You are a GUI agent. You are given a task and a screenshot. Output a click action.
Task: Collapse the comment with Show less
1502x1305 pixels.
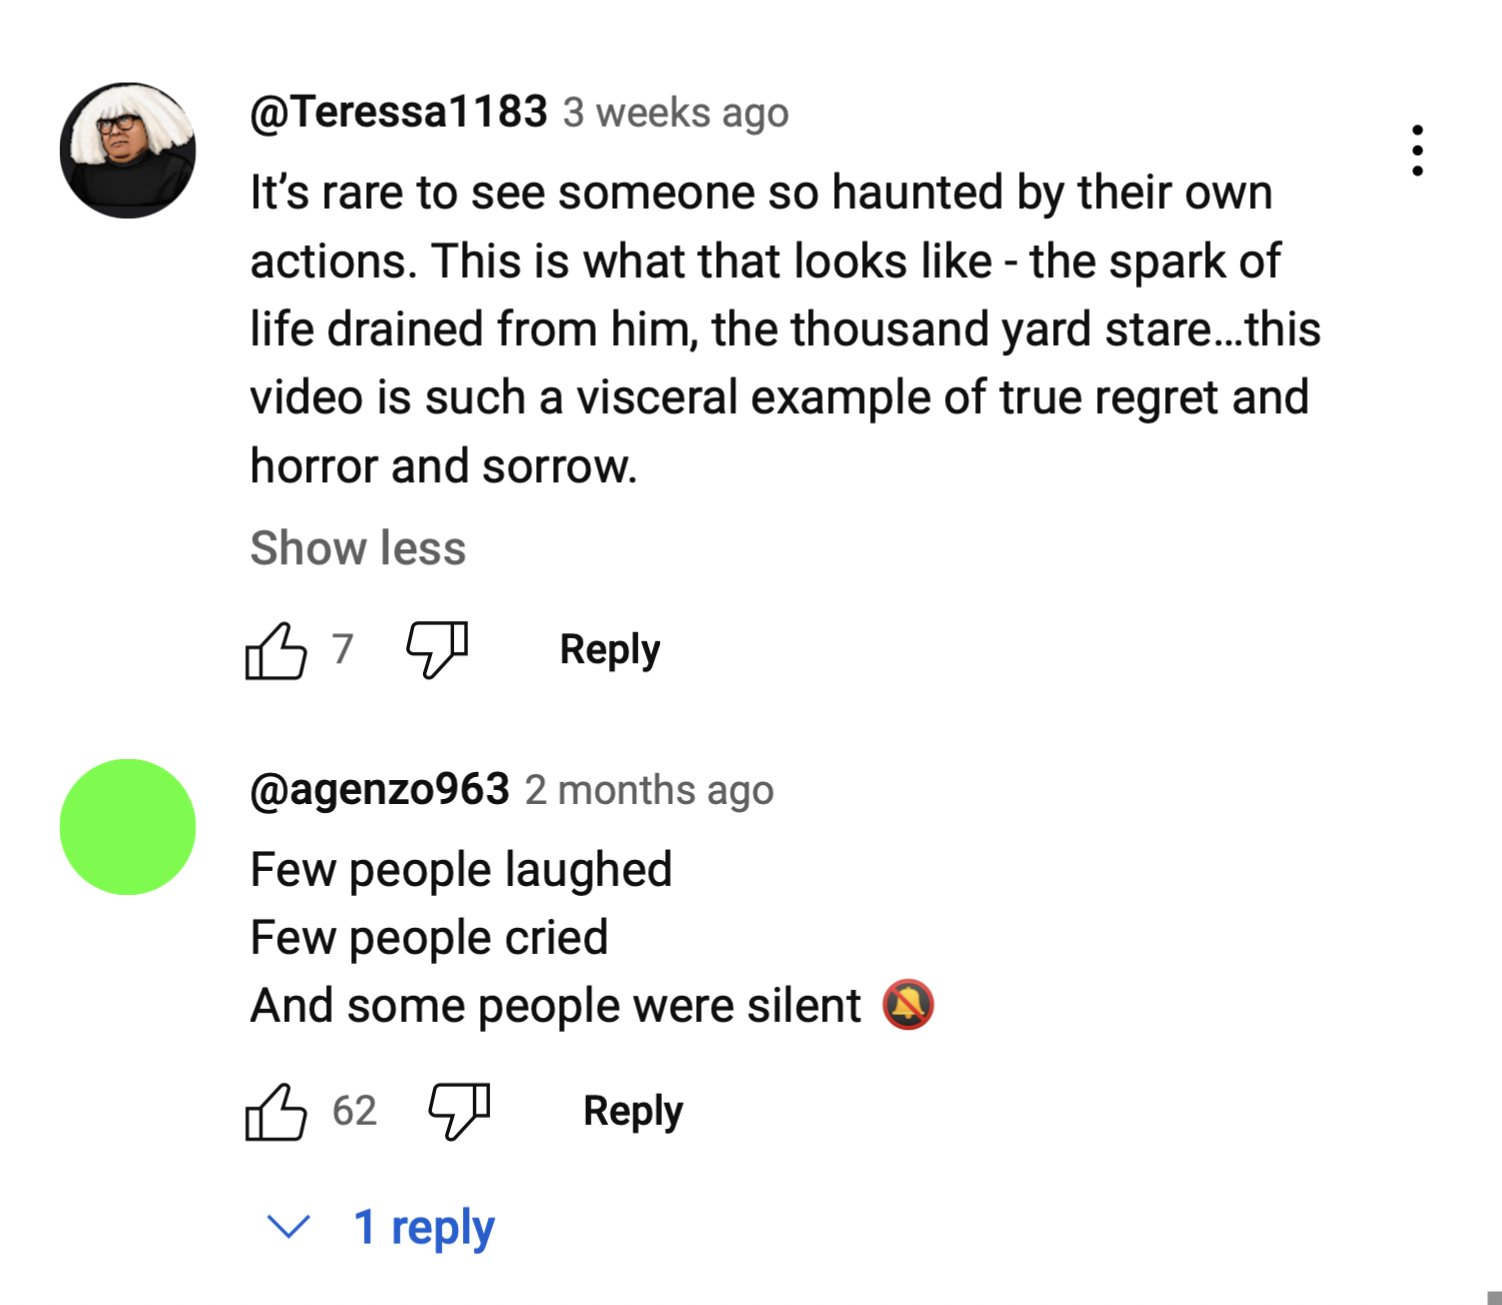[x=358, y=548]
